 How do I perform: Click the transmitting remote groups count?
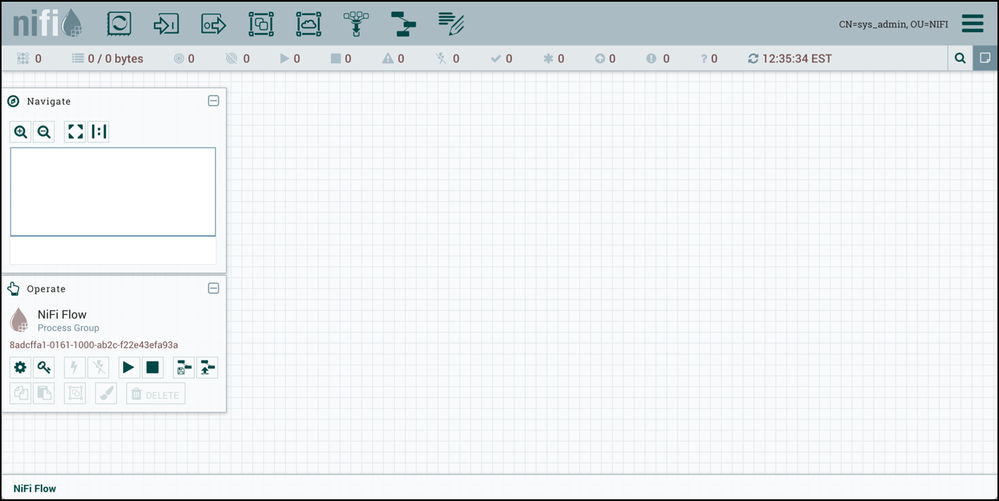[x=184, y=59]
